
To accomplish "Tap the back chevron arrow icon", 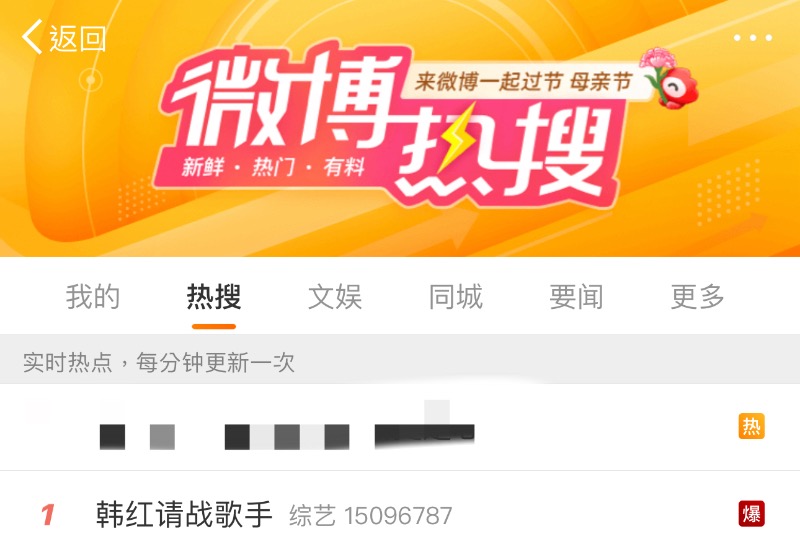I will click(x=32, y=37).
